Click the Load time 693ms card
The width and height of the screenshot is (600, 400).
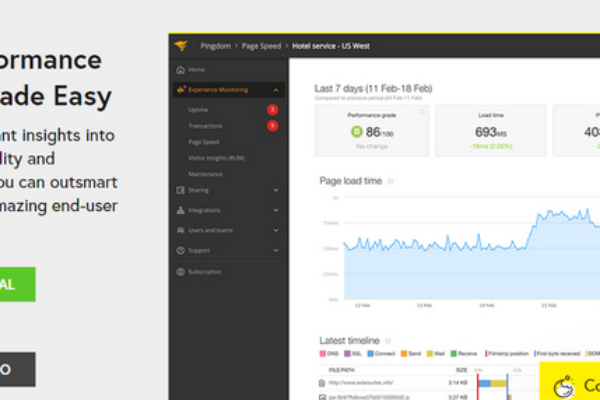tap(491, 131)
